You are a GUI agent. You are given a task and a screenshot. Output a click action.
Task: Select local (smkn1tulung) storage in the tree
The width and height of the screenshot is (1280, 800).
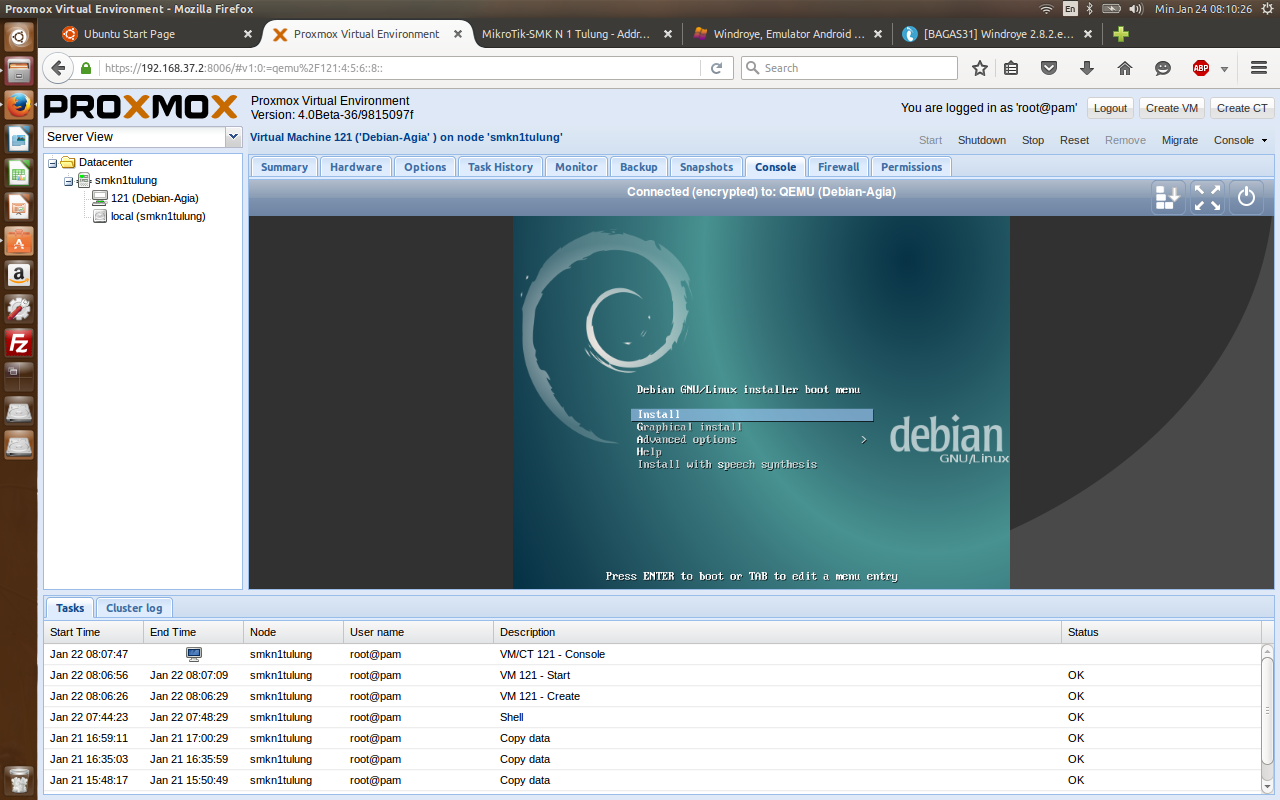(158, 216)
